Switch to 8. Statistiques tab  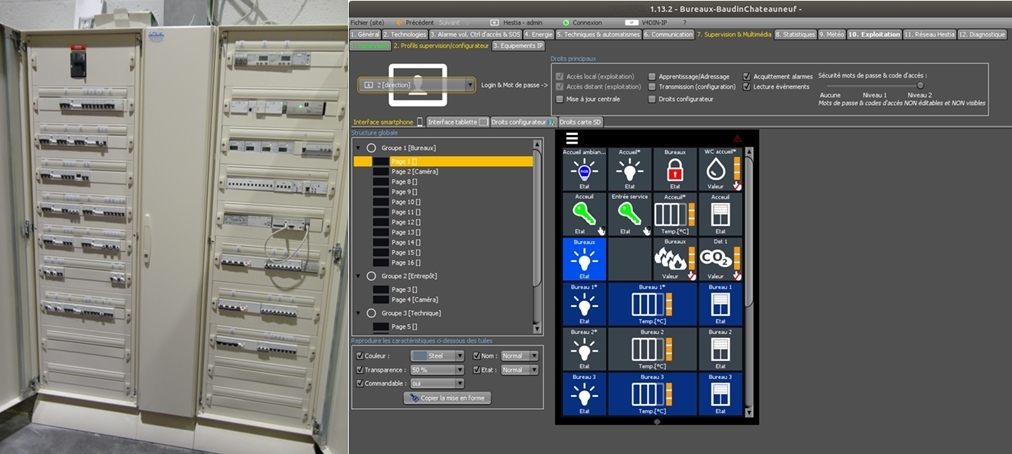[x=795, y=34]
